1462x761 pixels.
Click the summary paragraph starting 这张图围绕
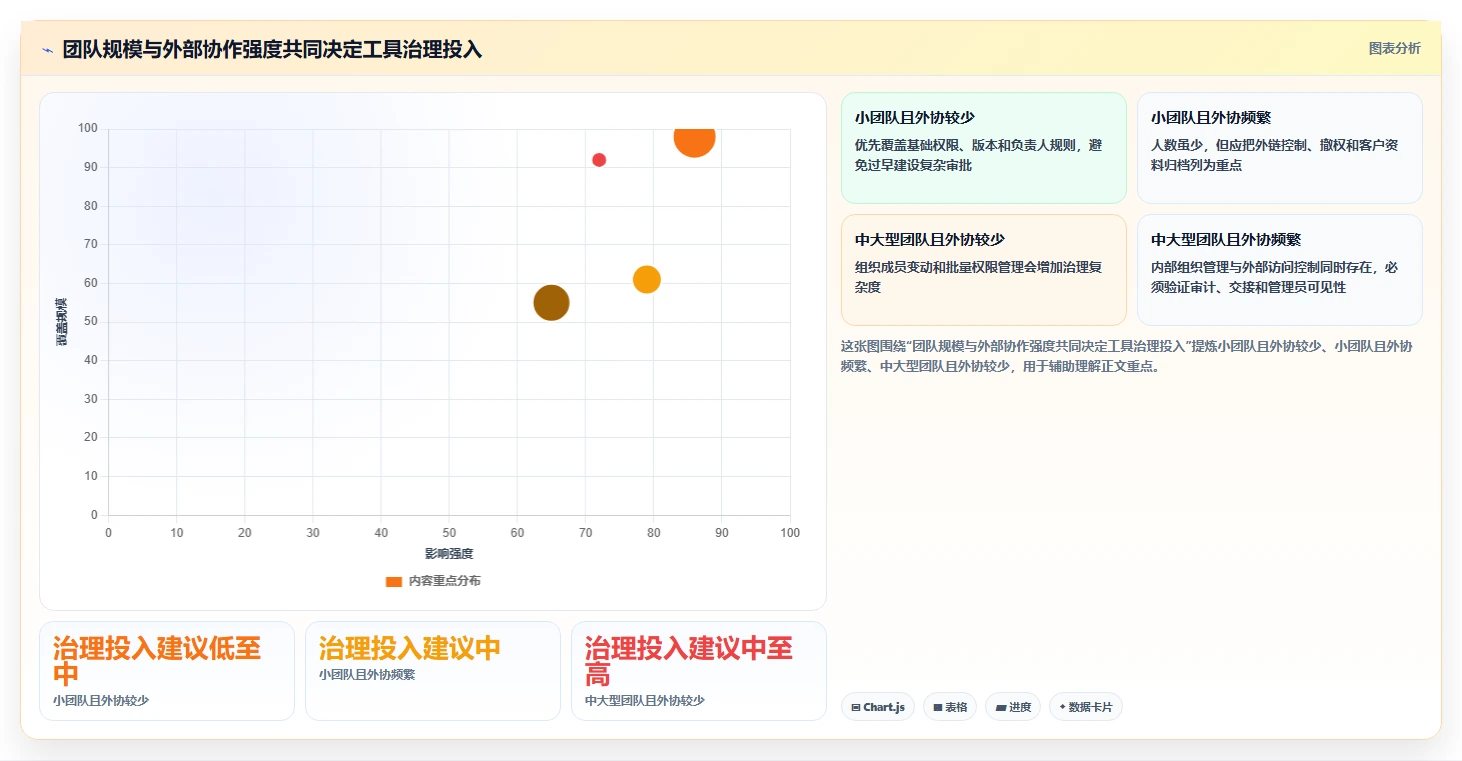click(1127, 356)
